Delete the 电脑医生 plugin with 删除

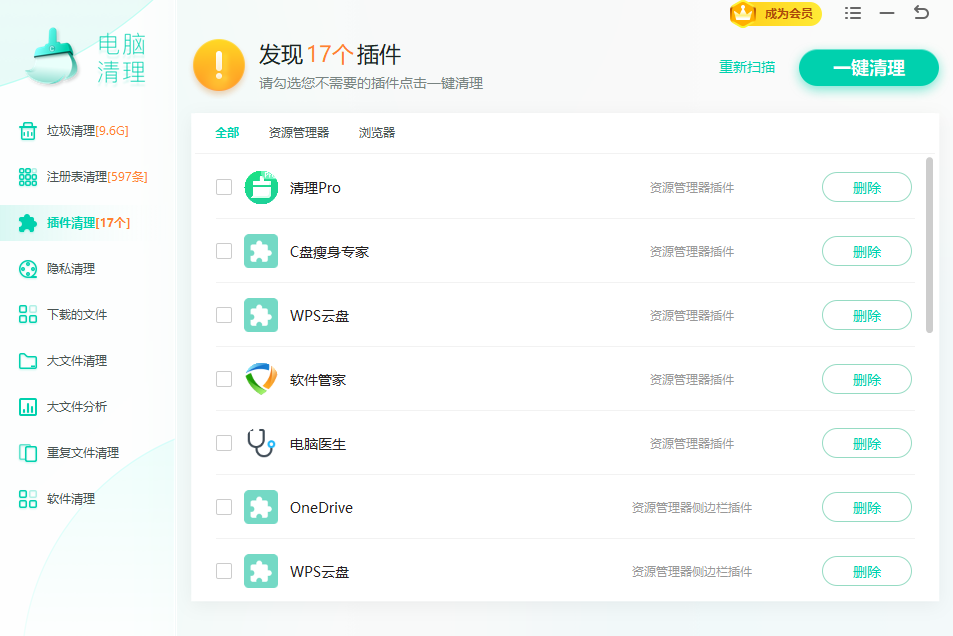[866, 443]
